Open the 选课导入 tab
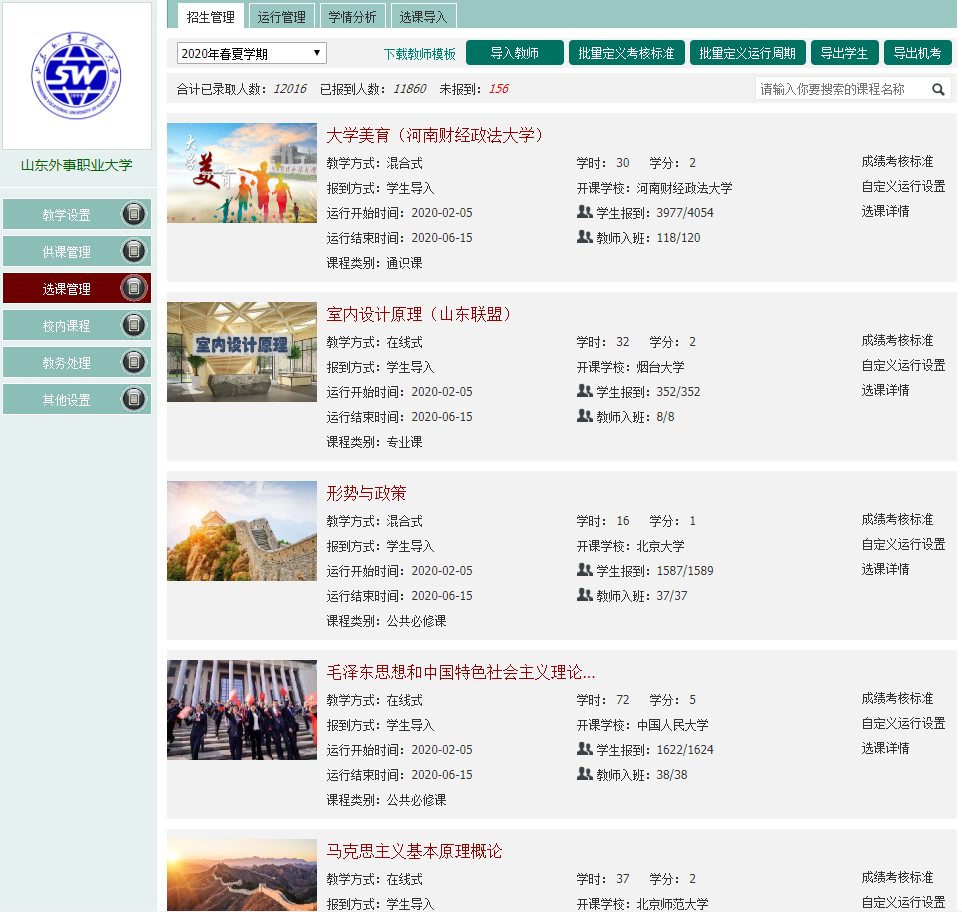Screen dimensions: 962x912 click(423, 17)
